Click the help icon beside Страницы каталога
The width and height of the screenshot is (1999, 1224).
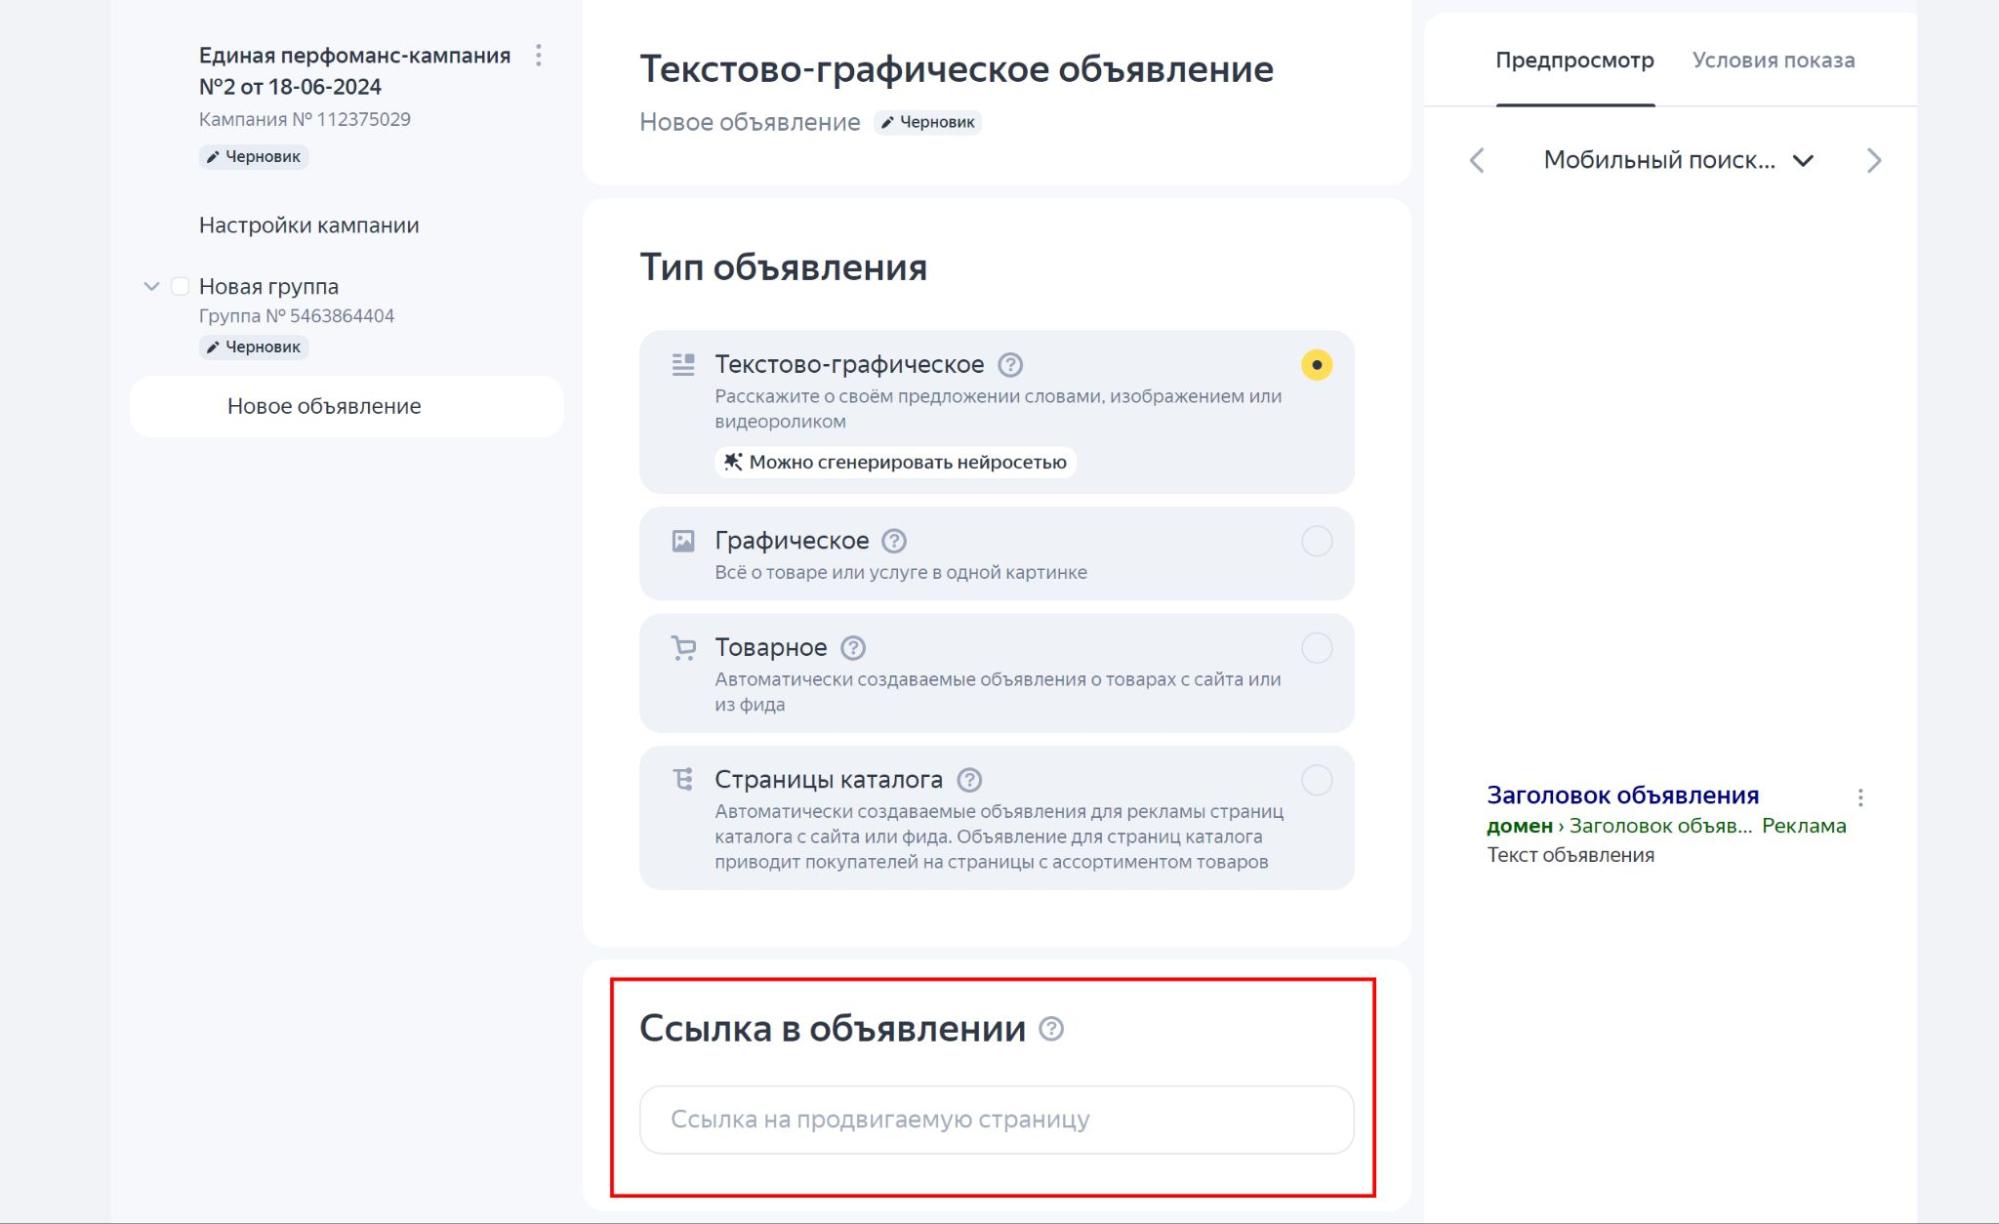point(968,780)
